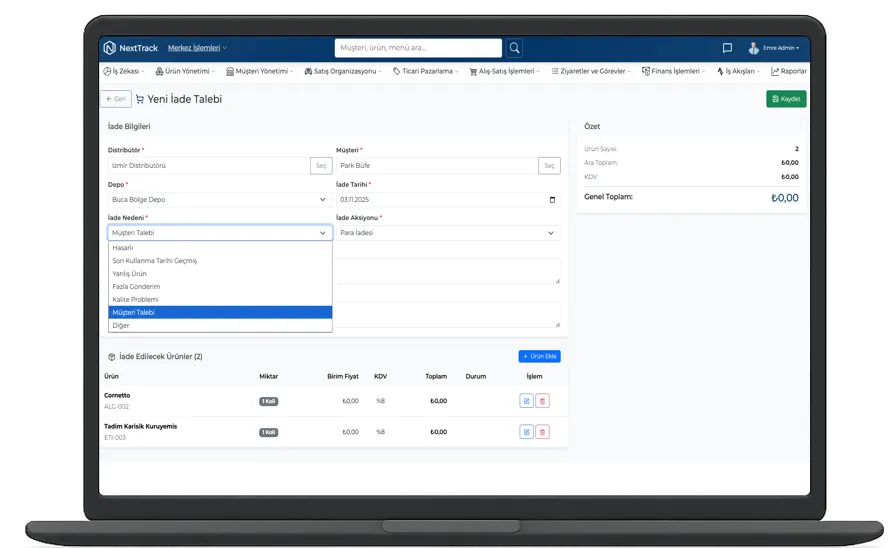
Task: Open the chat messages icon
Action: [727, 48]
